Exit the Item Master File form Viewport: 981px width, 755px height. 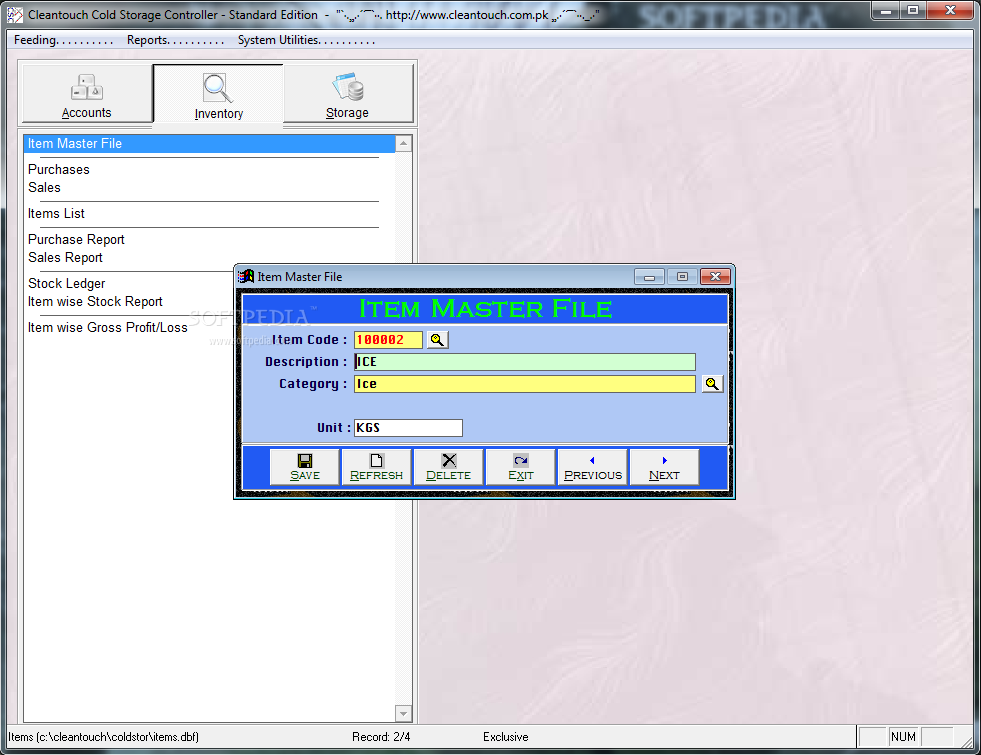(521, 467)
